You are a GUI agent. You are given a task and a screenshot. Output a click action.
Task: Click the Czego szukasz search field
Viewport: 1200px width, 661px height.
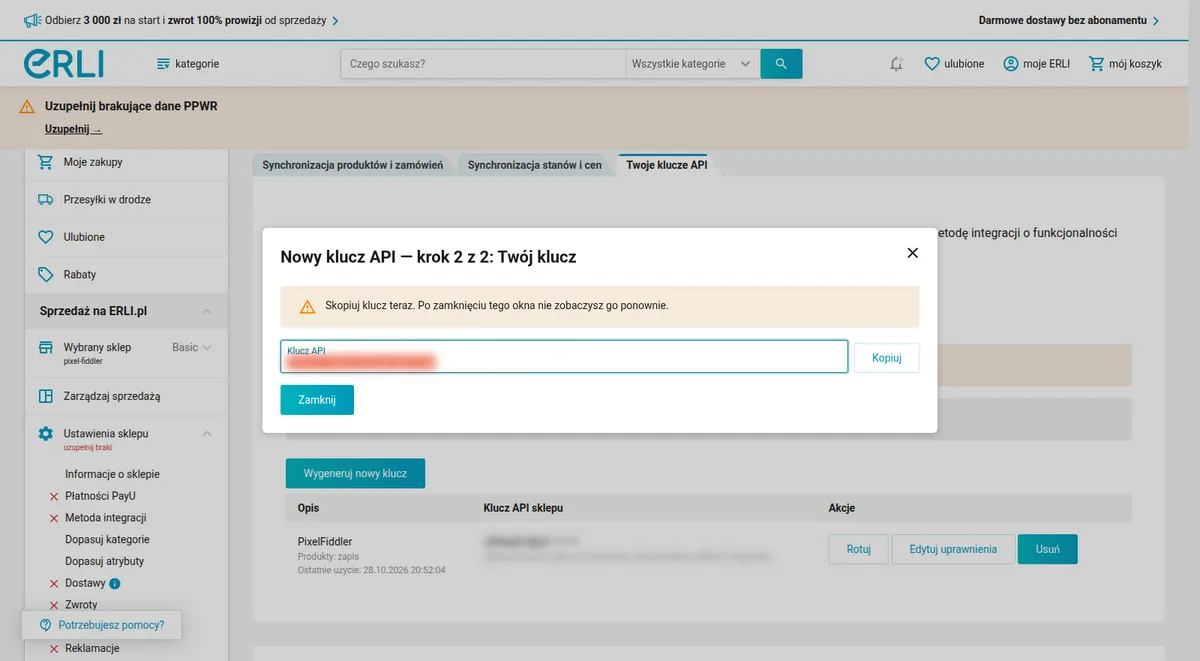click(483, 64)
